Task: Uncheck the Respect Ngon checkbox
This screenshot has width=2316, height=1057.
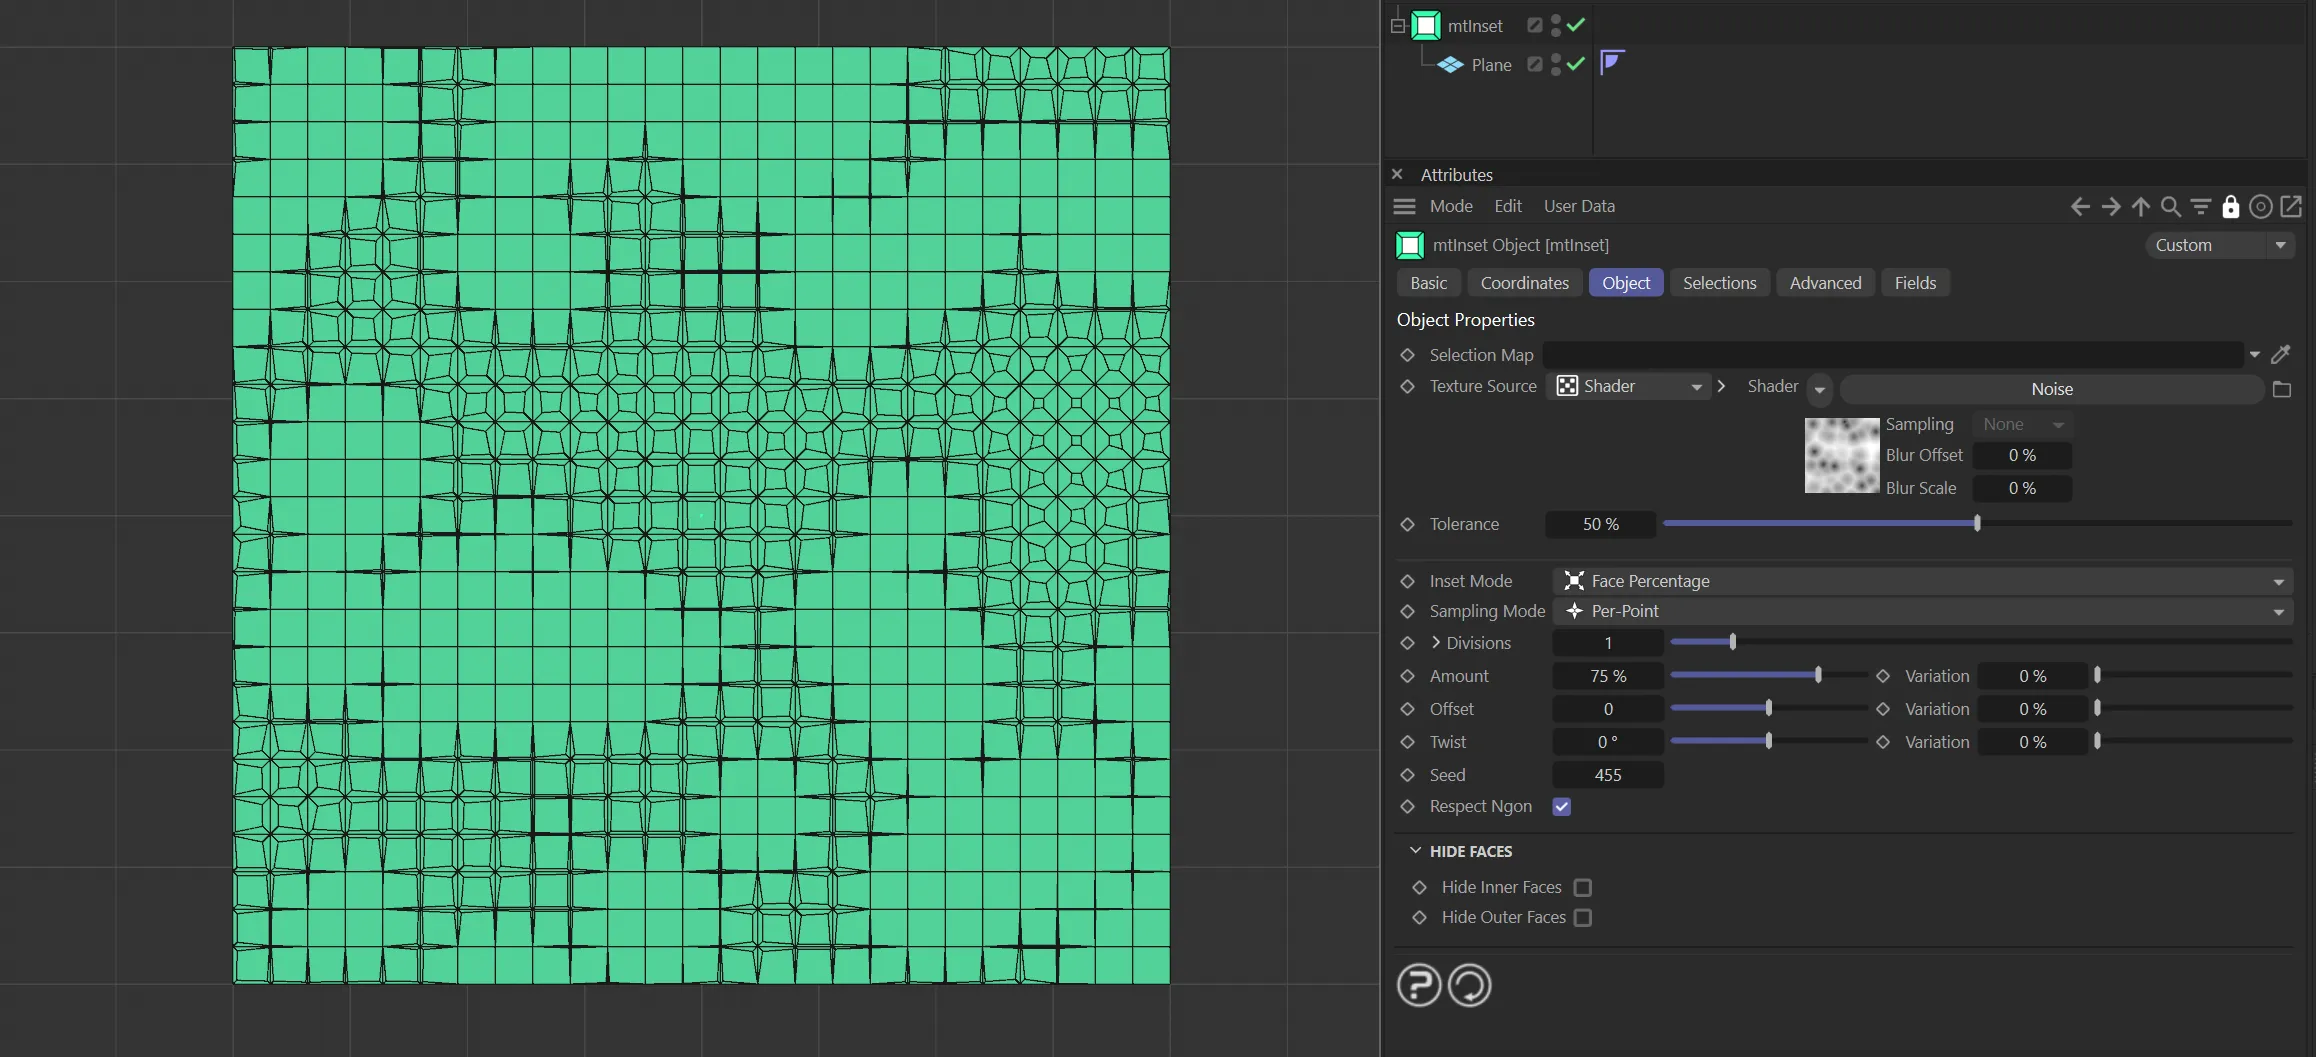Action: tap(1561, 806)
